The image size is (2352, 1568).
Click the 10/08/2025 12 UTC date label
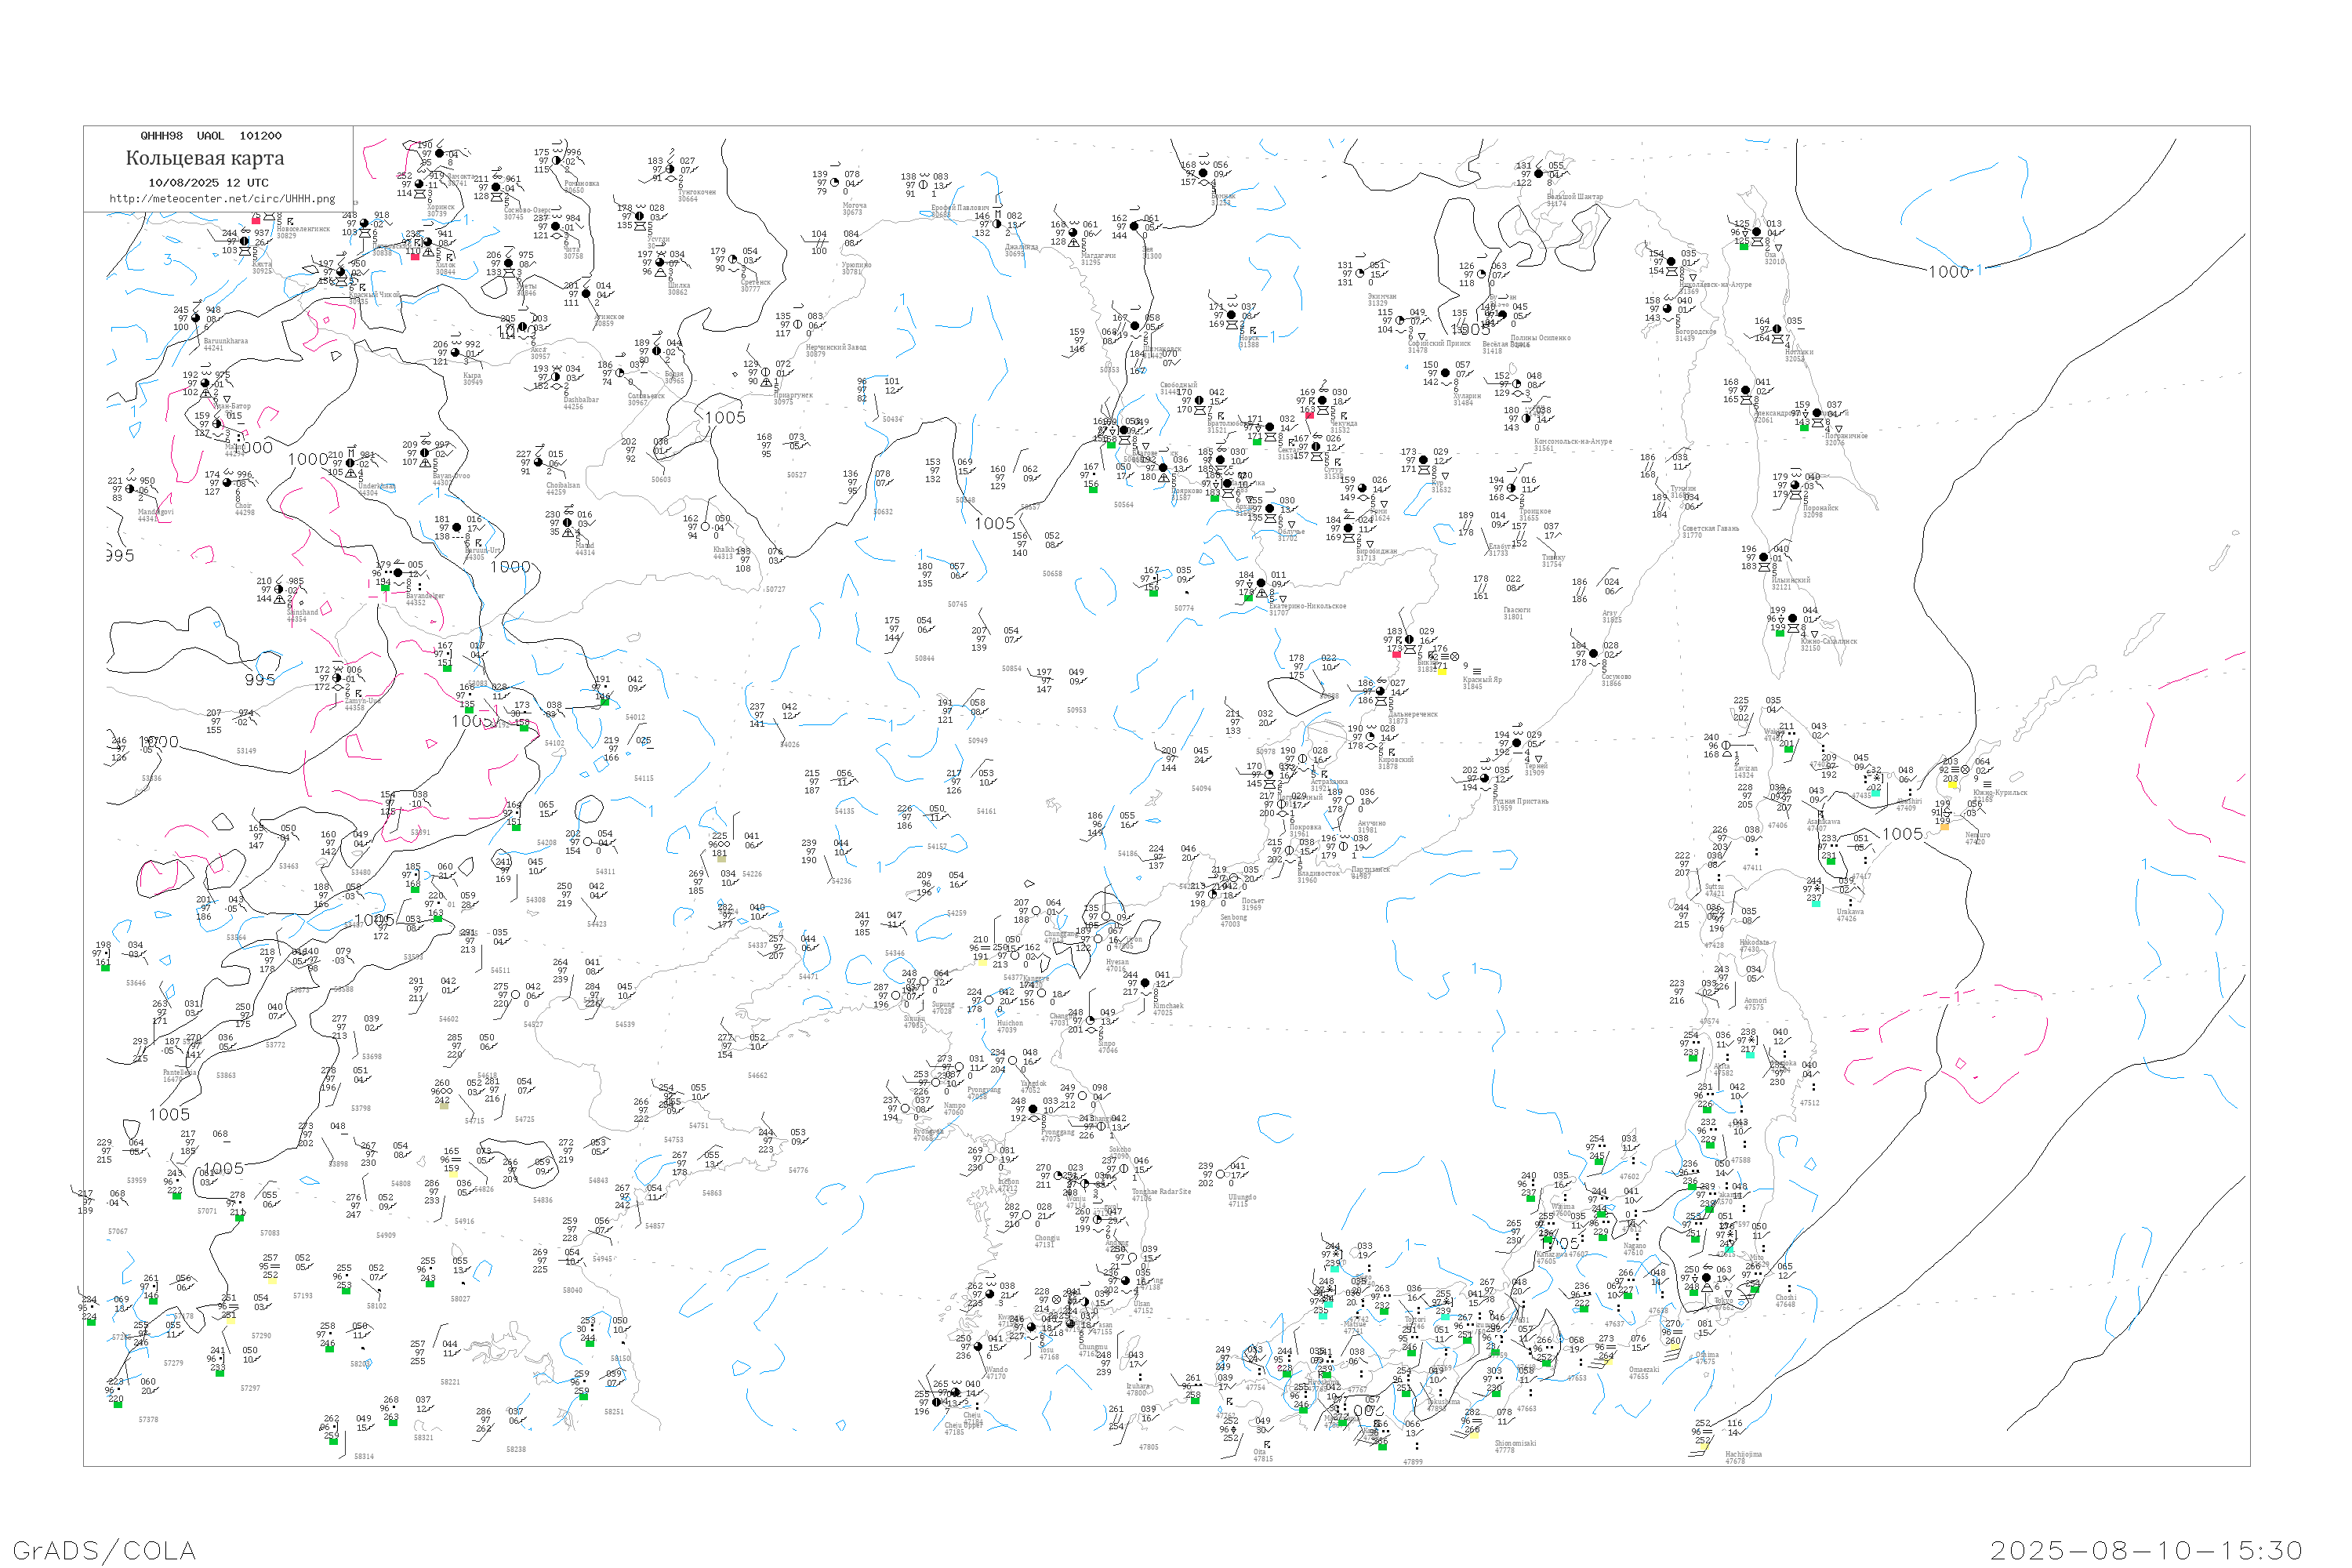pos(208,183)
